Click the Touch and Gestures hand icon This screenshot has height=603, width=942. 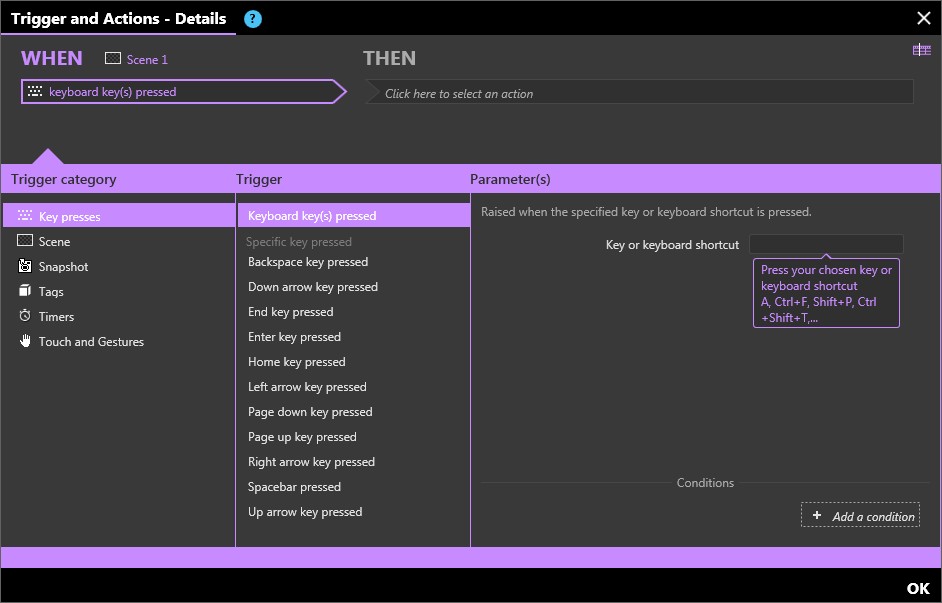point(25,341)
